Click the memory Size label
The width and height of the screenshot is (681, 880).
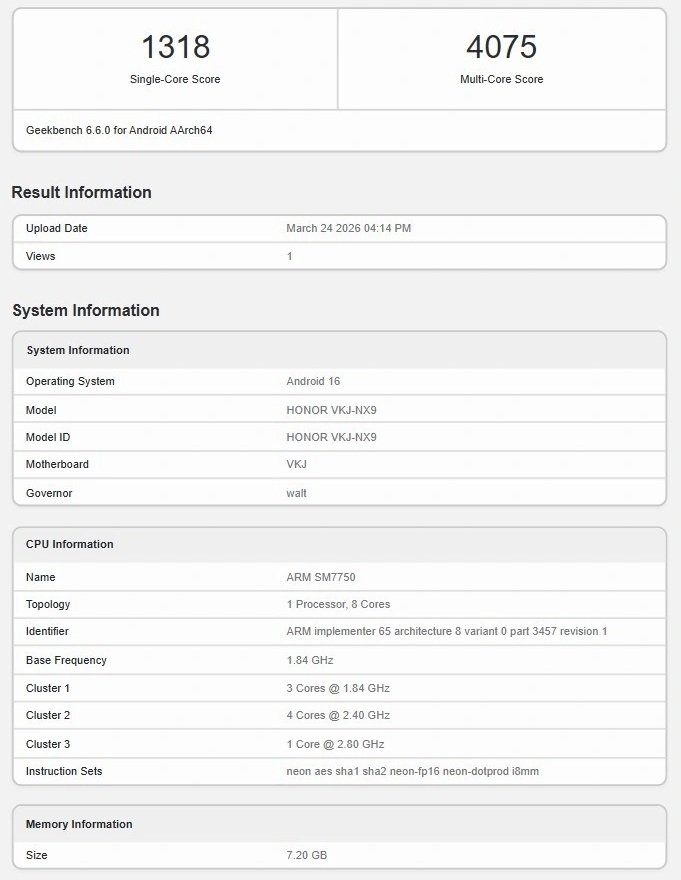click(x=36, y=855)
